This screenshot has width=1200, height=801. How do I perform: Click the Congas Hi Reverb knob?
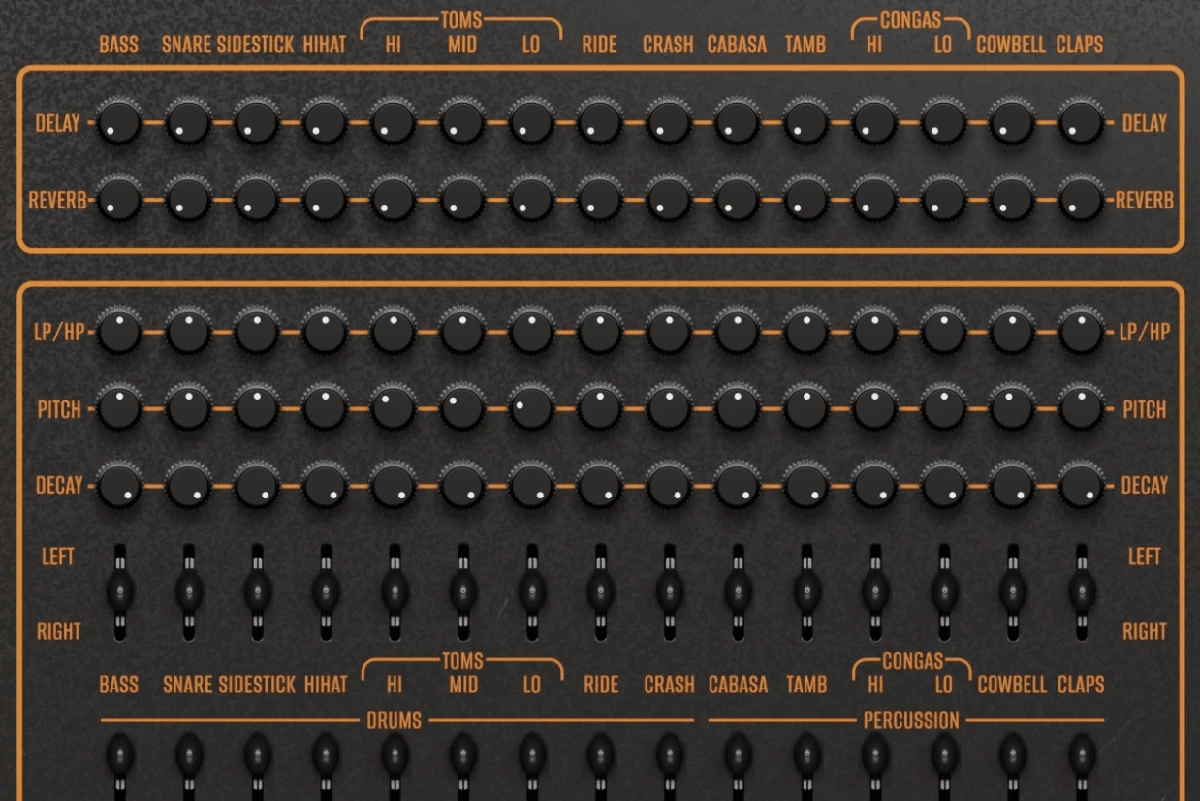click(x=874, y=200)
